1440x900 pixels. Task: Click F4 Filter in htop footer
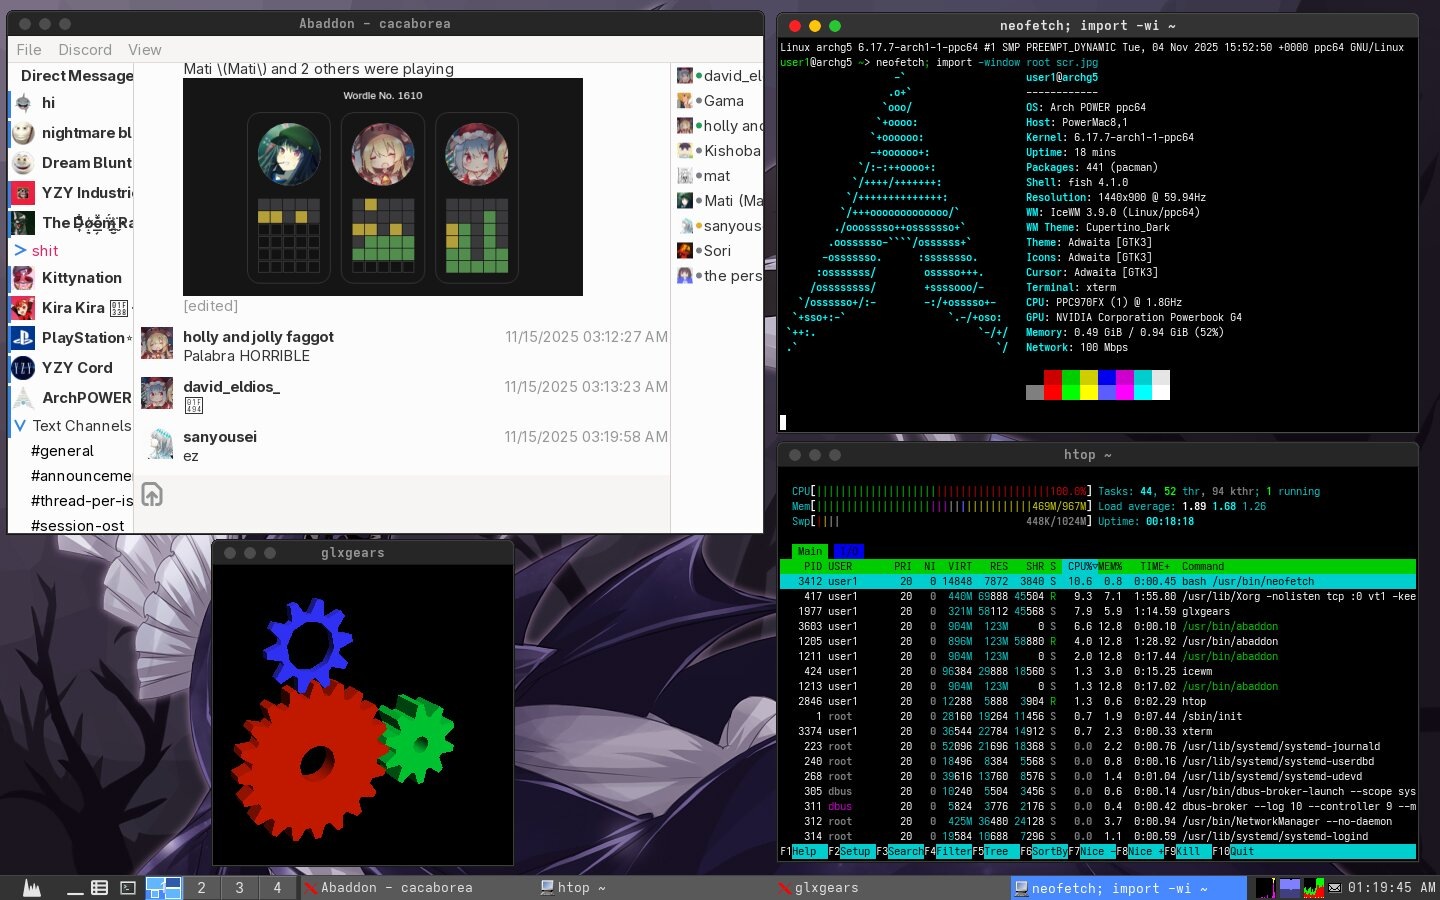pos(948,852)
